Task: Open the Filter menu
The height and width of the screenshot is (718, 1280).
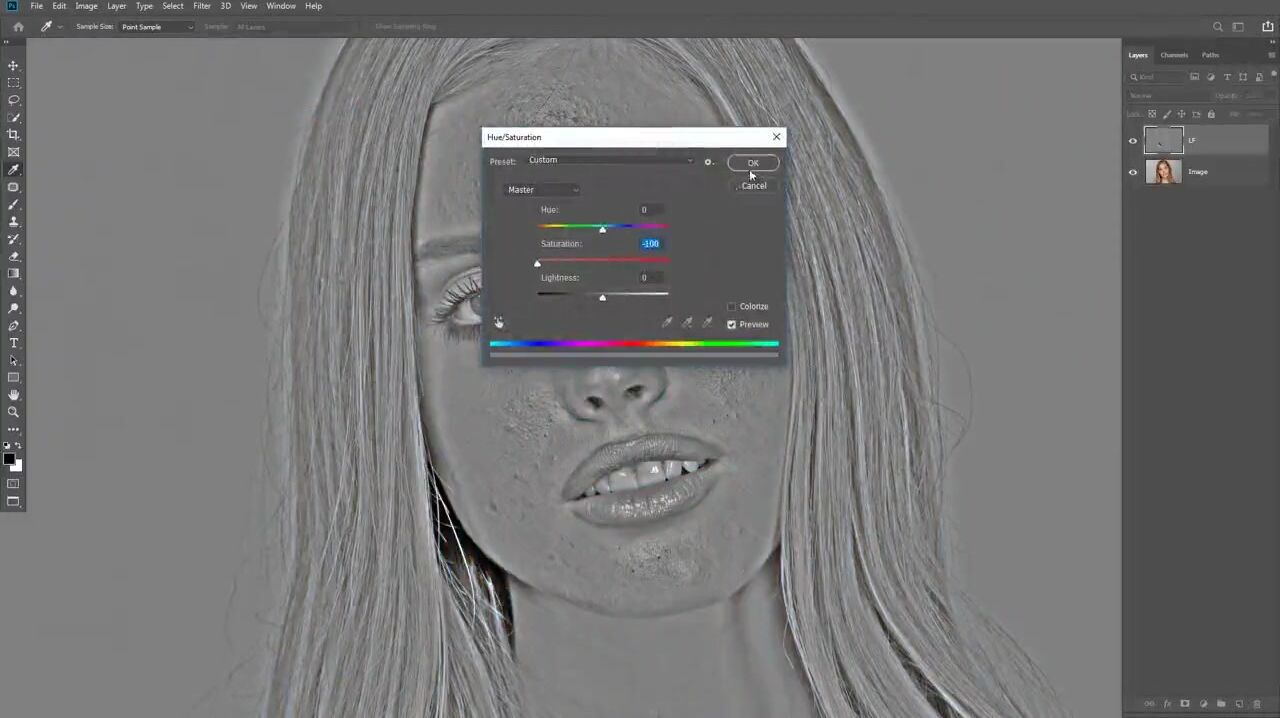Action: click(x=202, y=6)
